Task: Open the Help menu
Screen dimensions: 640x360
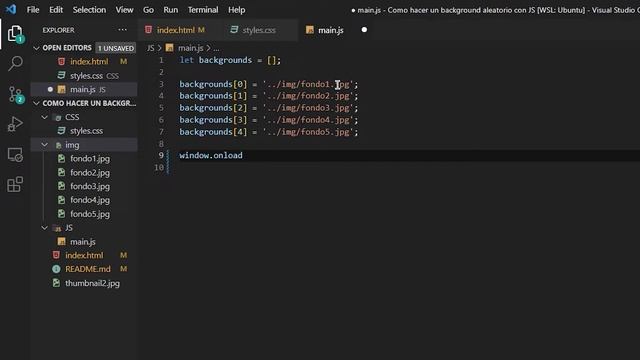Action: (236, 9)
